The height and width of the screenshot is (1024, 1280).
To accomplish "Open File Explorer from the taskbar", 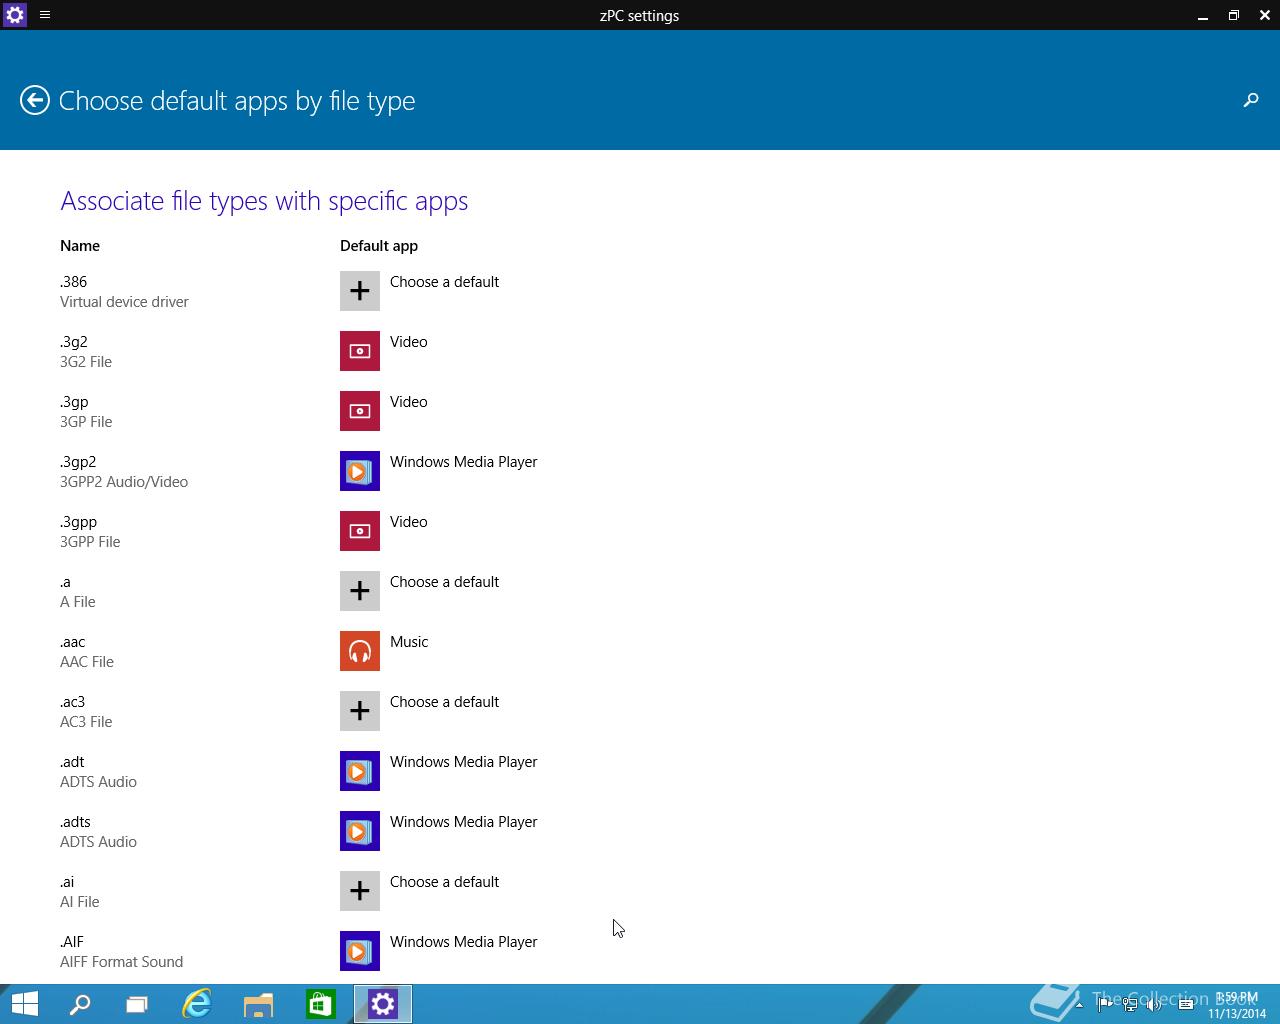I will (258, 1004).
